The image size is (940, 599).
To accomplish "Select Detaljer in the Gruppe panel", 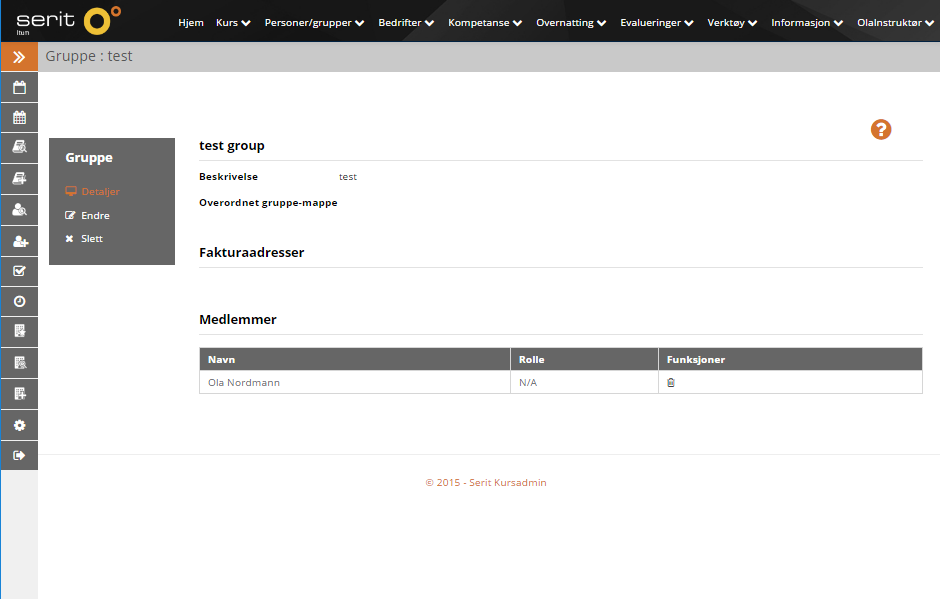I will [x=100, y=191].
